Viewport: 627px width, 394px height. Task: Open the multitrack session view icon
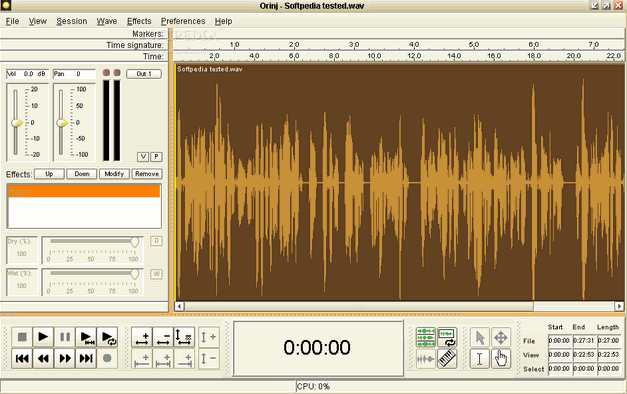pyautogui.click(x=426, y=337)
